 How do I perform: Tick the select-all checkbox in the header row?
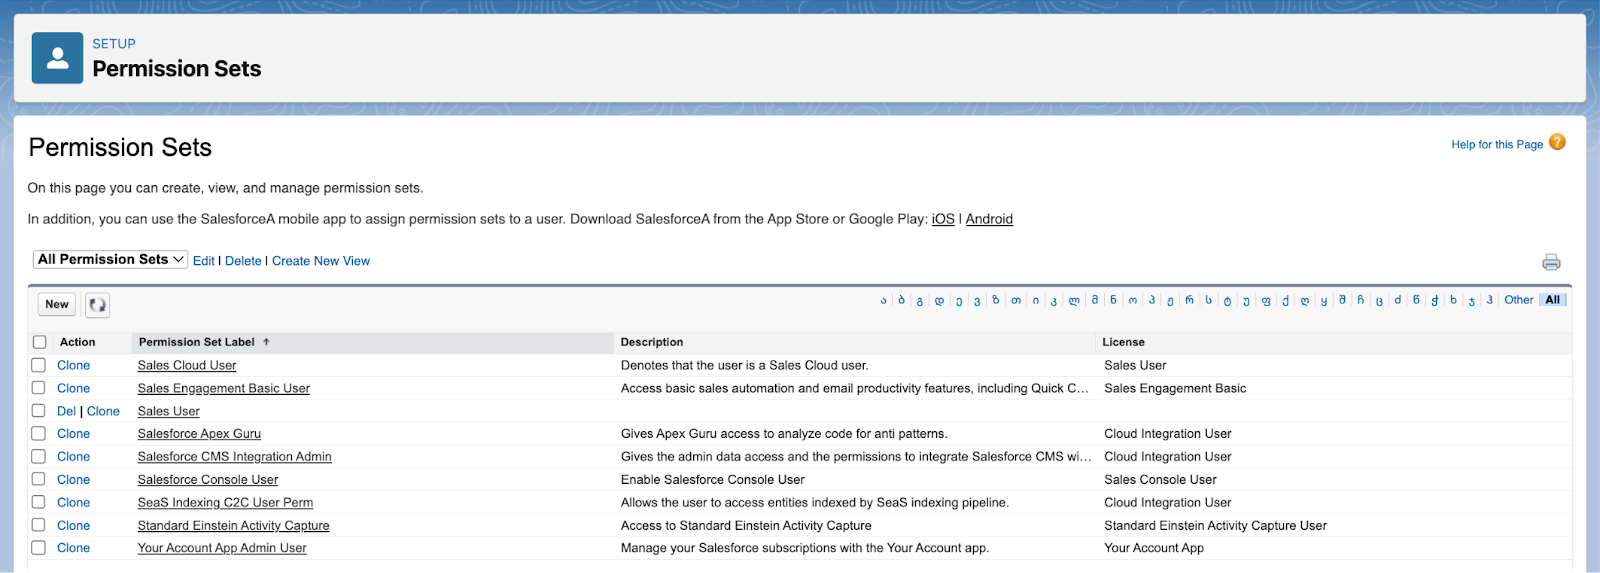pos(39,342)
